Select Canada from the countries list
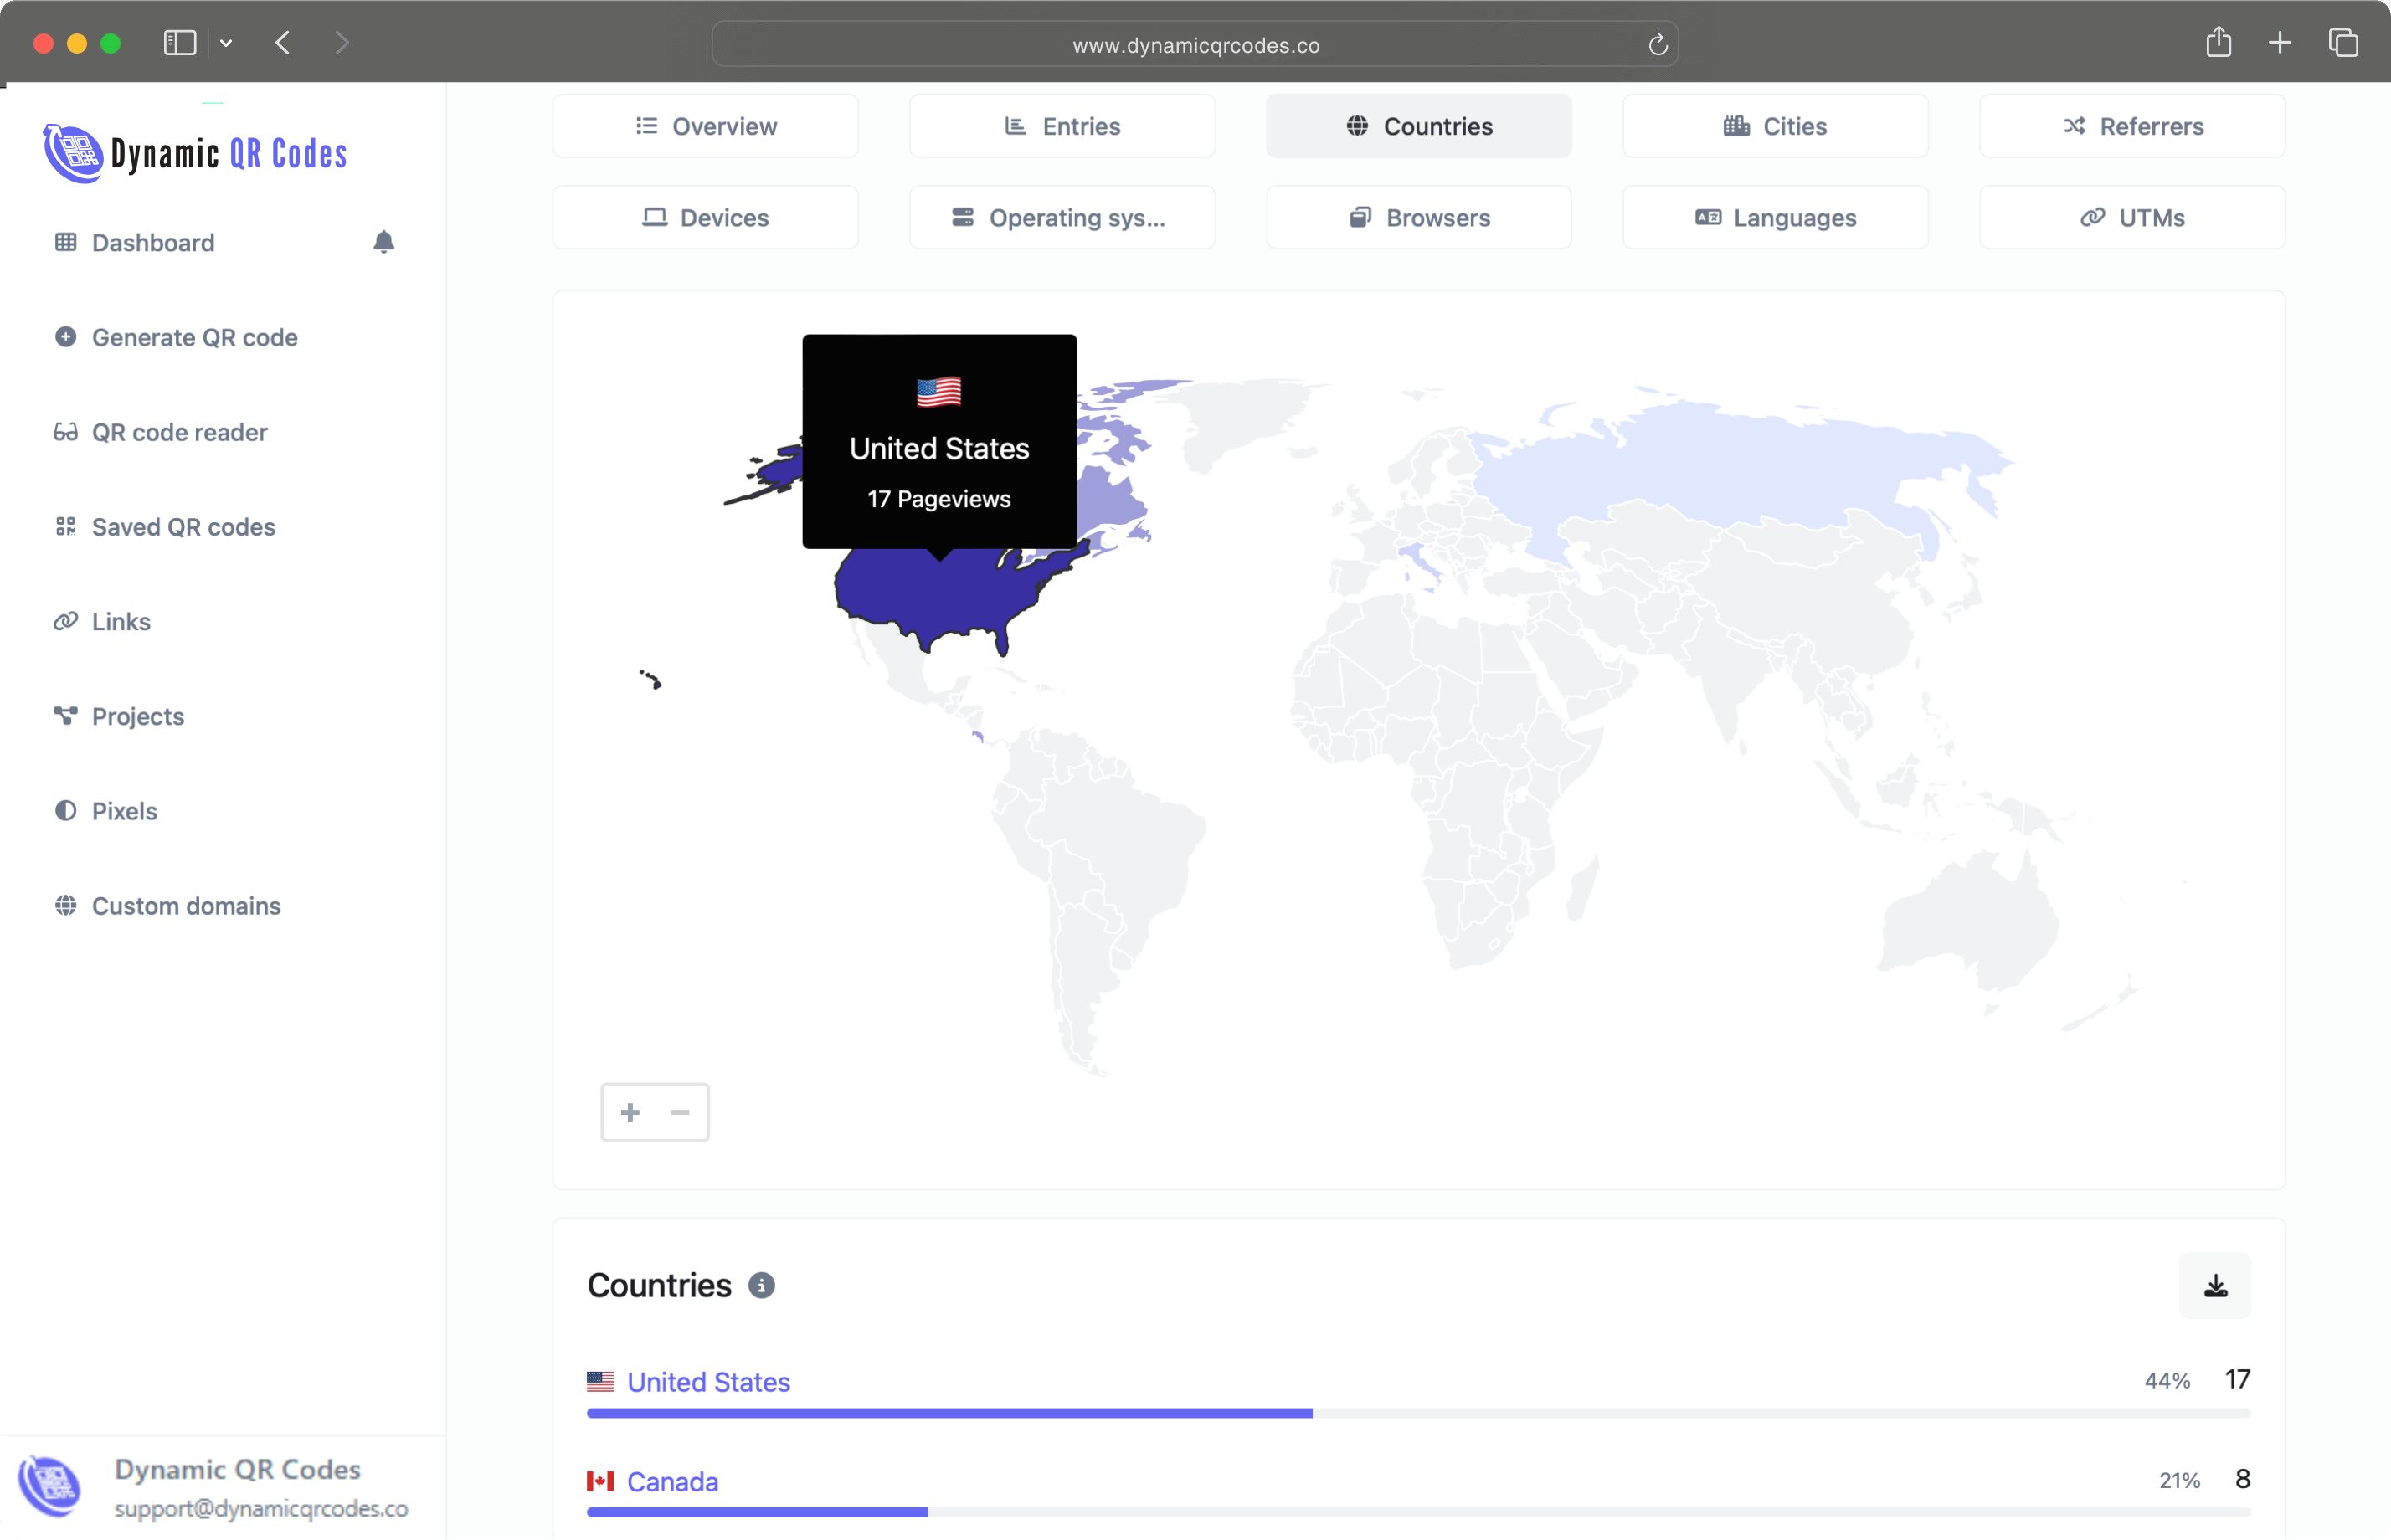The height and width of the screenshot is (1540, 2391). coord(671,1481)
